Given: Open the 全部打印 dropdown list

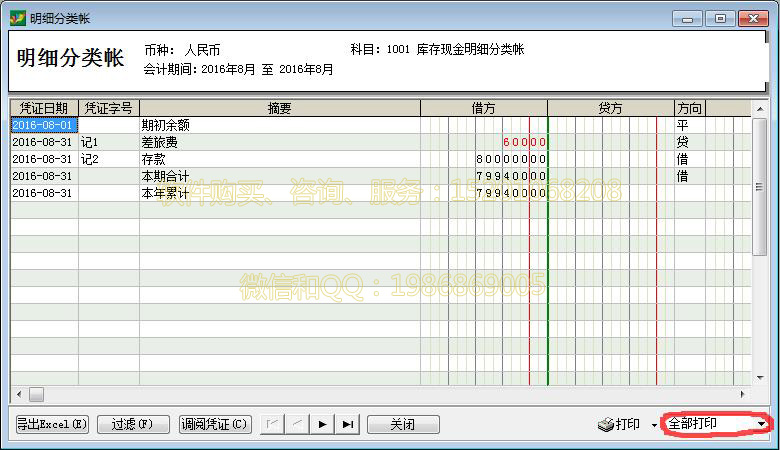Looking at the screenshot, I should click(763, 424).
